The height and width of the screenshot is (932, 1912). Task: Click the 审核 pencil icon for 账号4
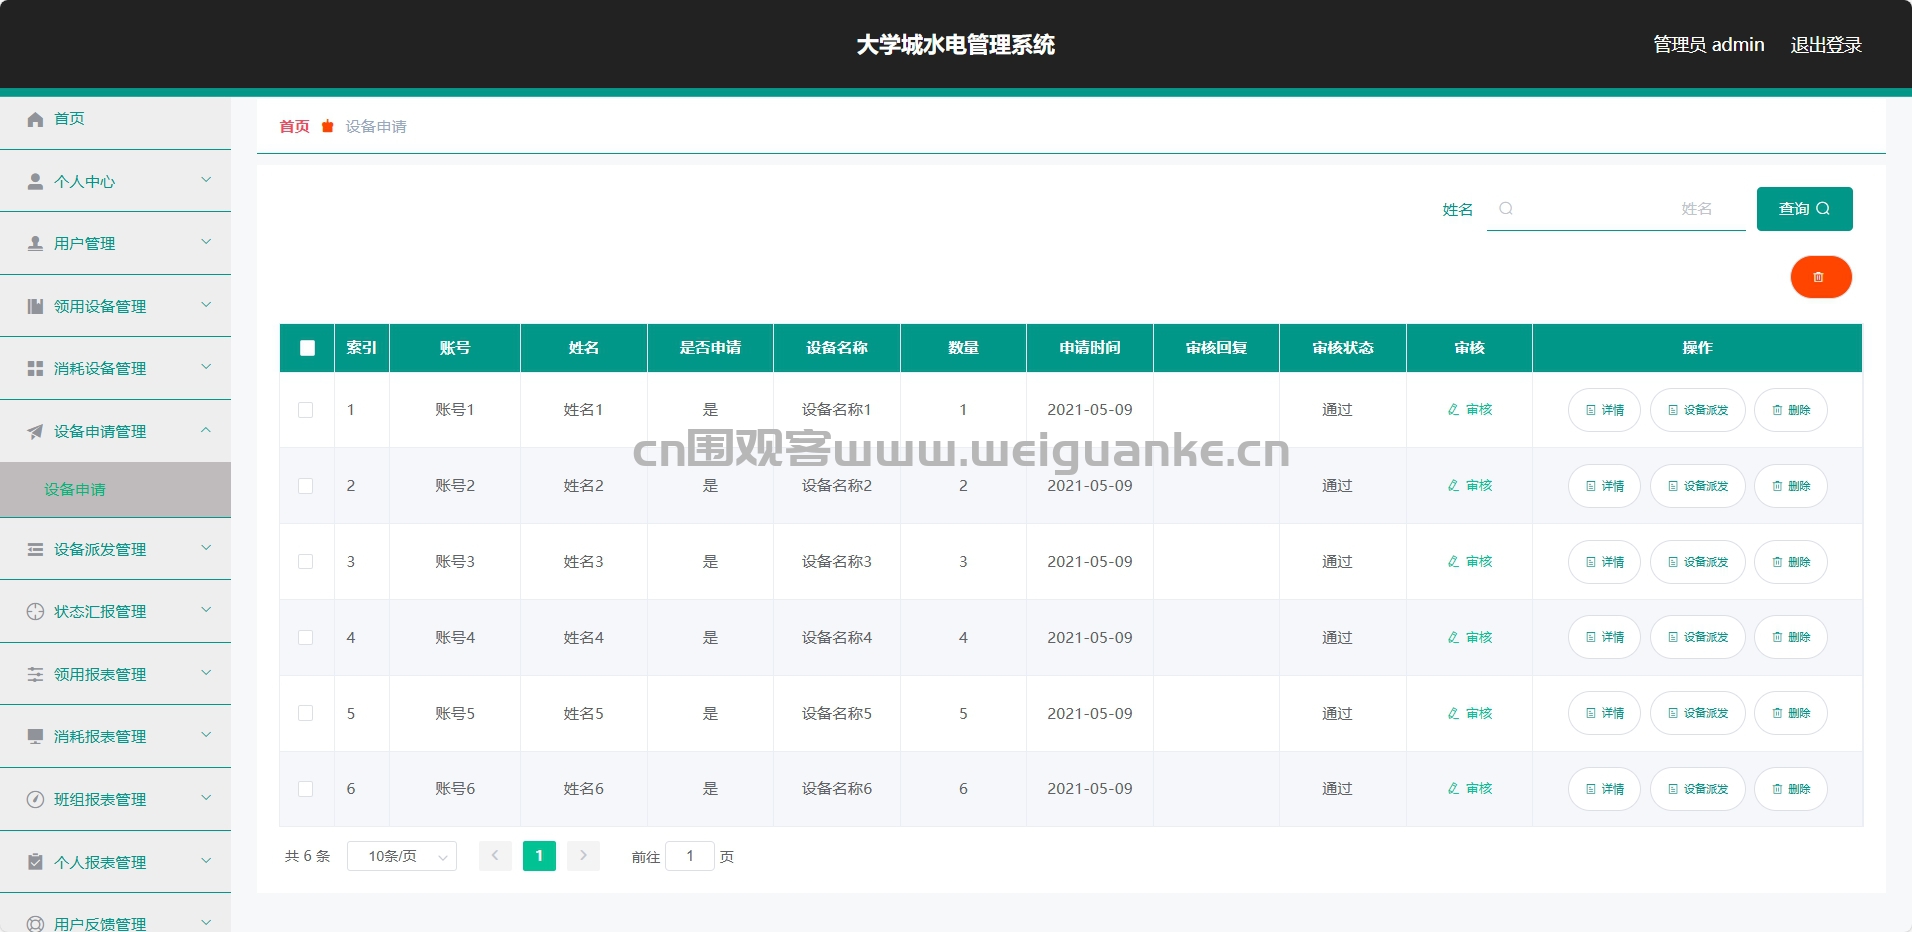click(1453, 638)
